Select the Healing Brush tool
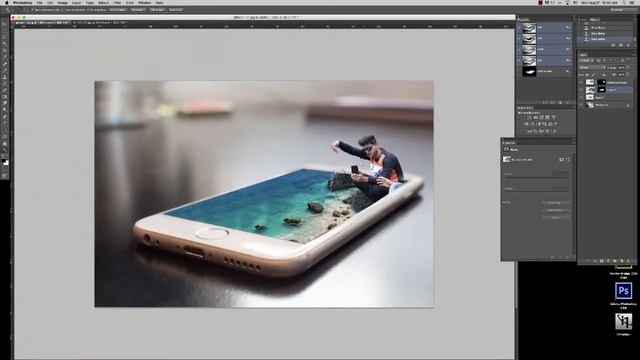Image resolution: width=640 pixels, height=360 pixels. (x=5, y=64)
